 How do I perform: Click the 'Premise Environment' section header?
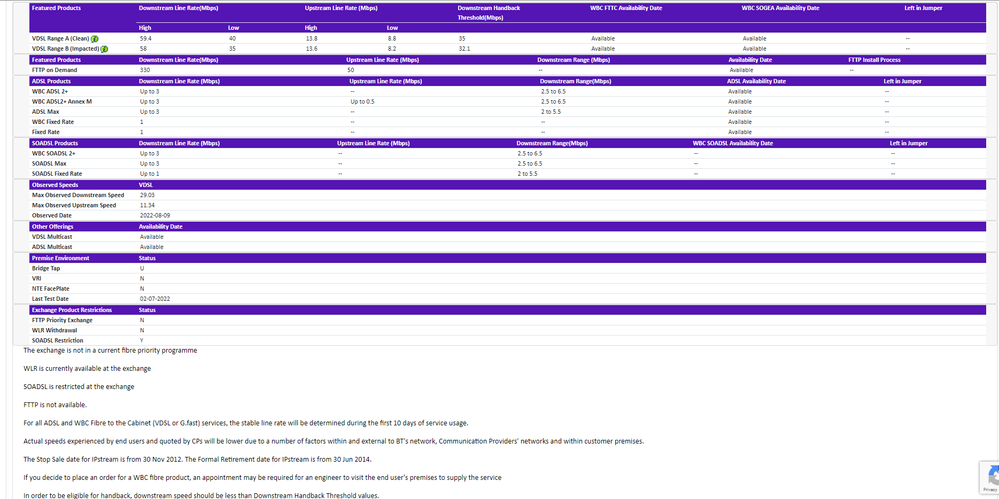(61, 258)
